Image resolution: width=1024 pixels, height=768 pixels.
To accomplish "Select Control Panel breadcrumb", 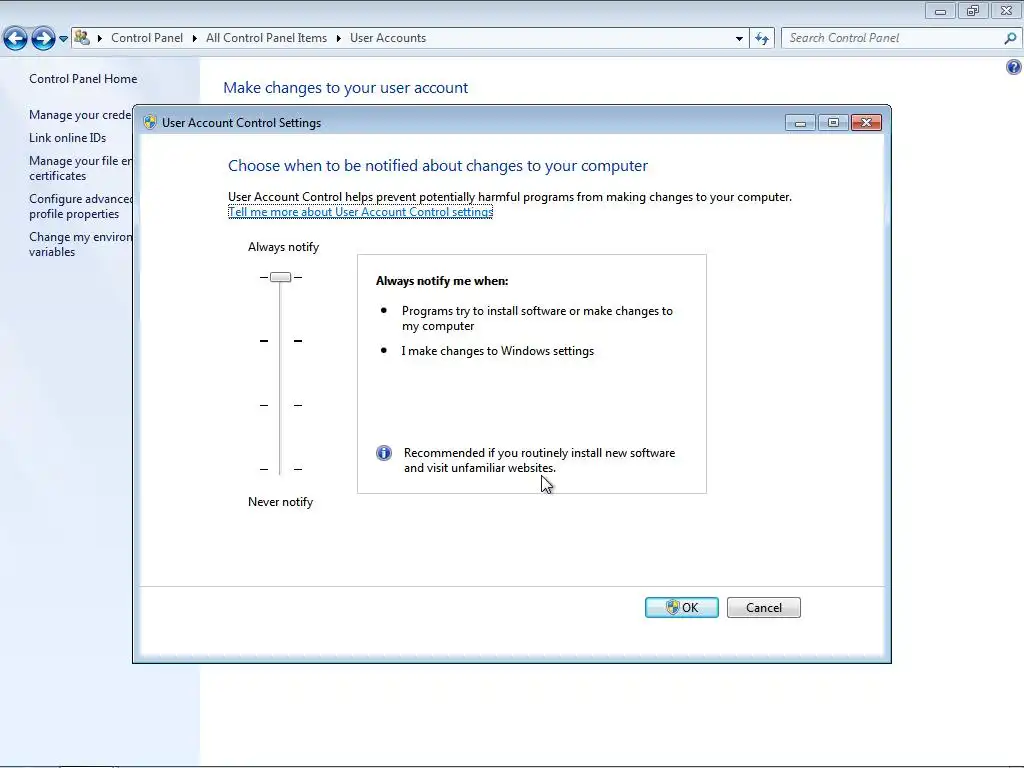I will [147, 38].
